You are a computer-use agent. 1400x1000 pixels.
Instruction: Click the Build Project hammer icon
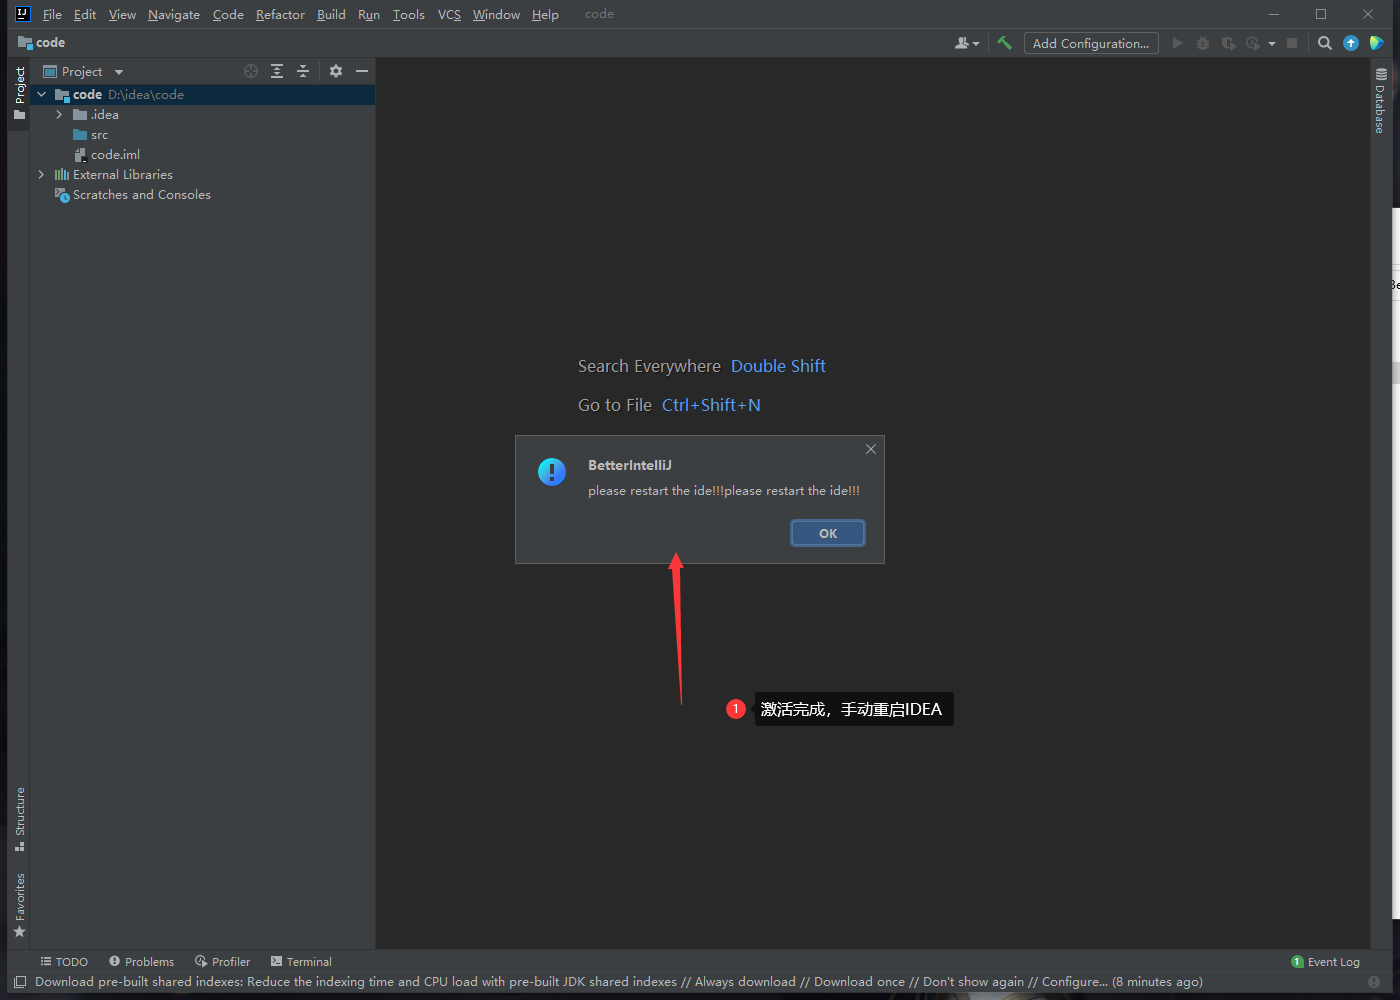coord(1004,43)
